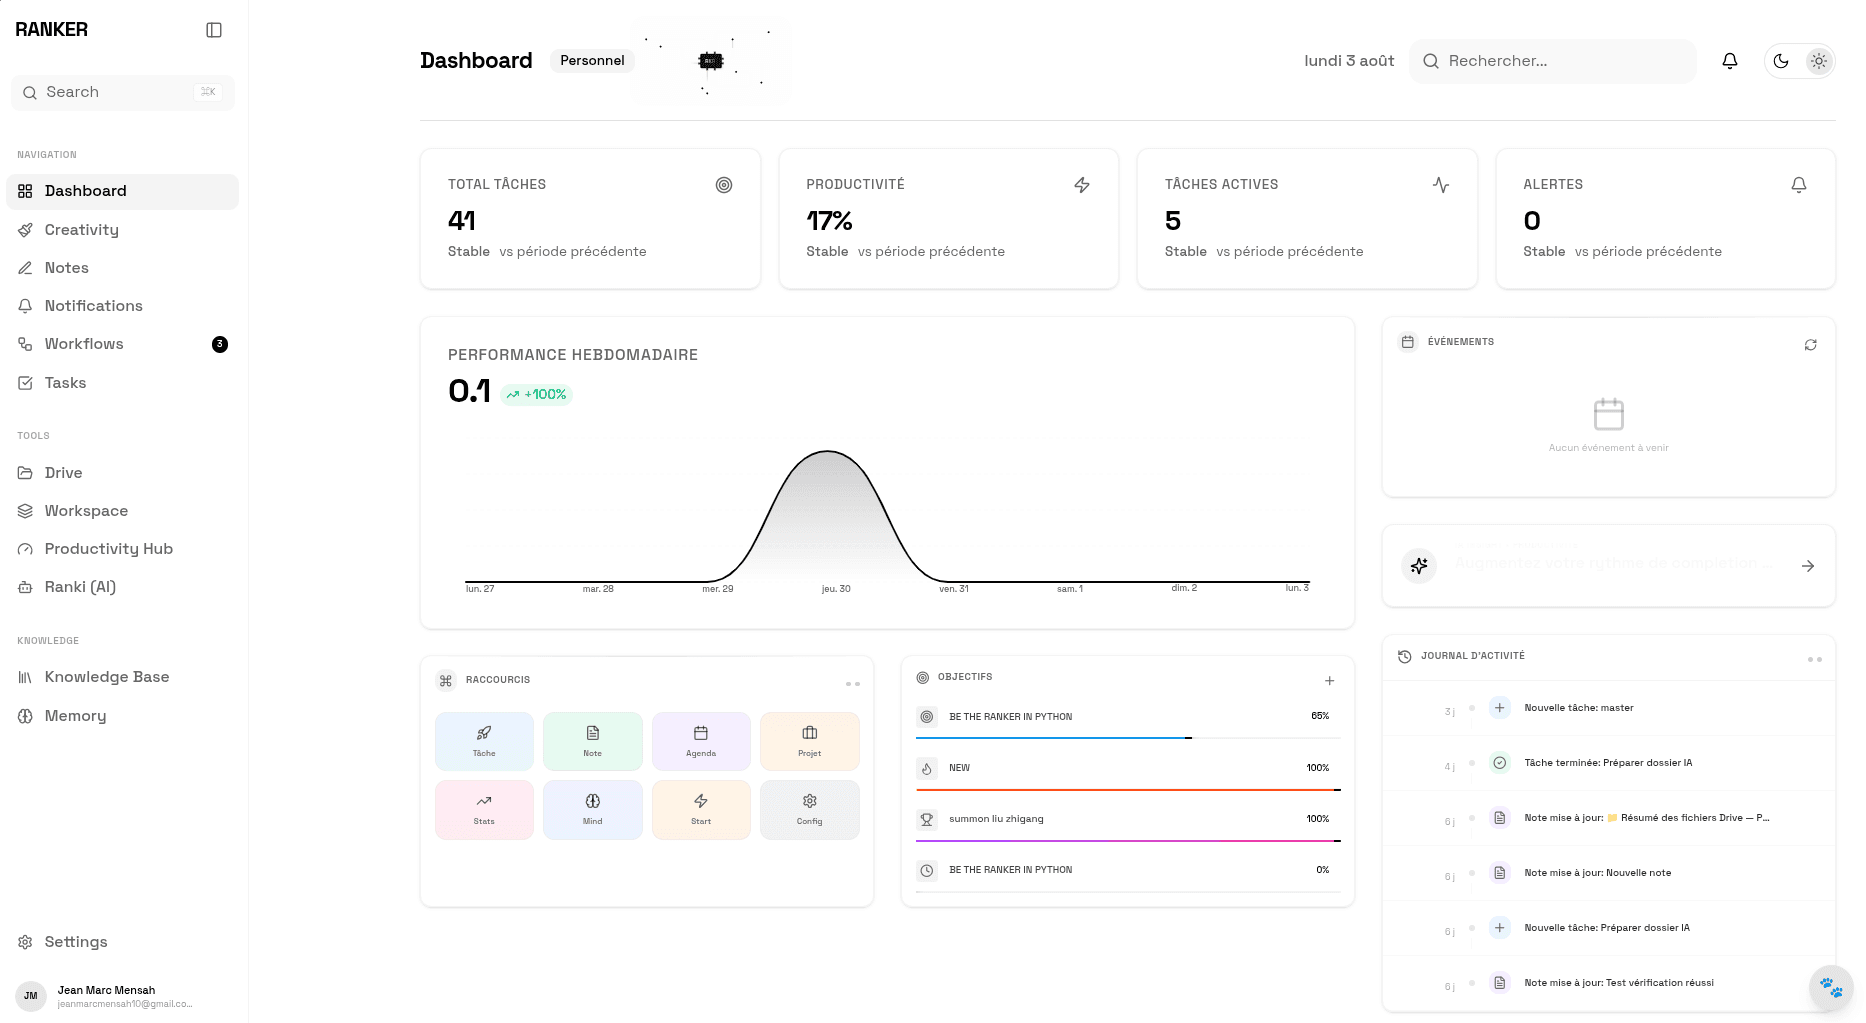Open Workflows in the sidebar
Image resolution: width=1866 pixels, height=1023 pixels.
(x=123, y=344)
